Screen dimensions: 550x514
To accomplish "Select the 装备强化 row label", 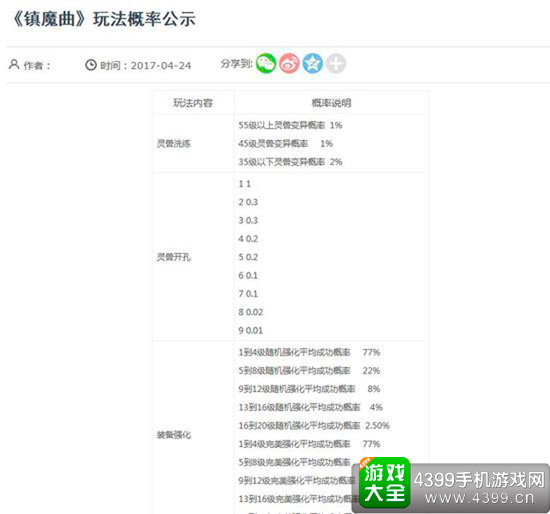I will pos(174,435).
